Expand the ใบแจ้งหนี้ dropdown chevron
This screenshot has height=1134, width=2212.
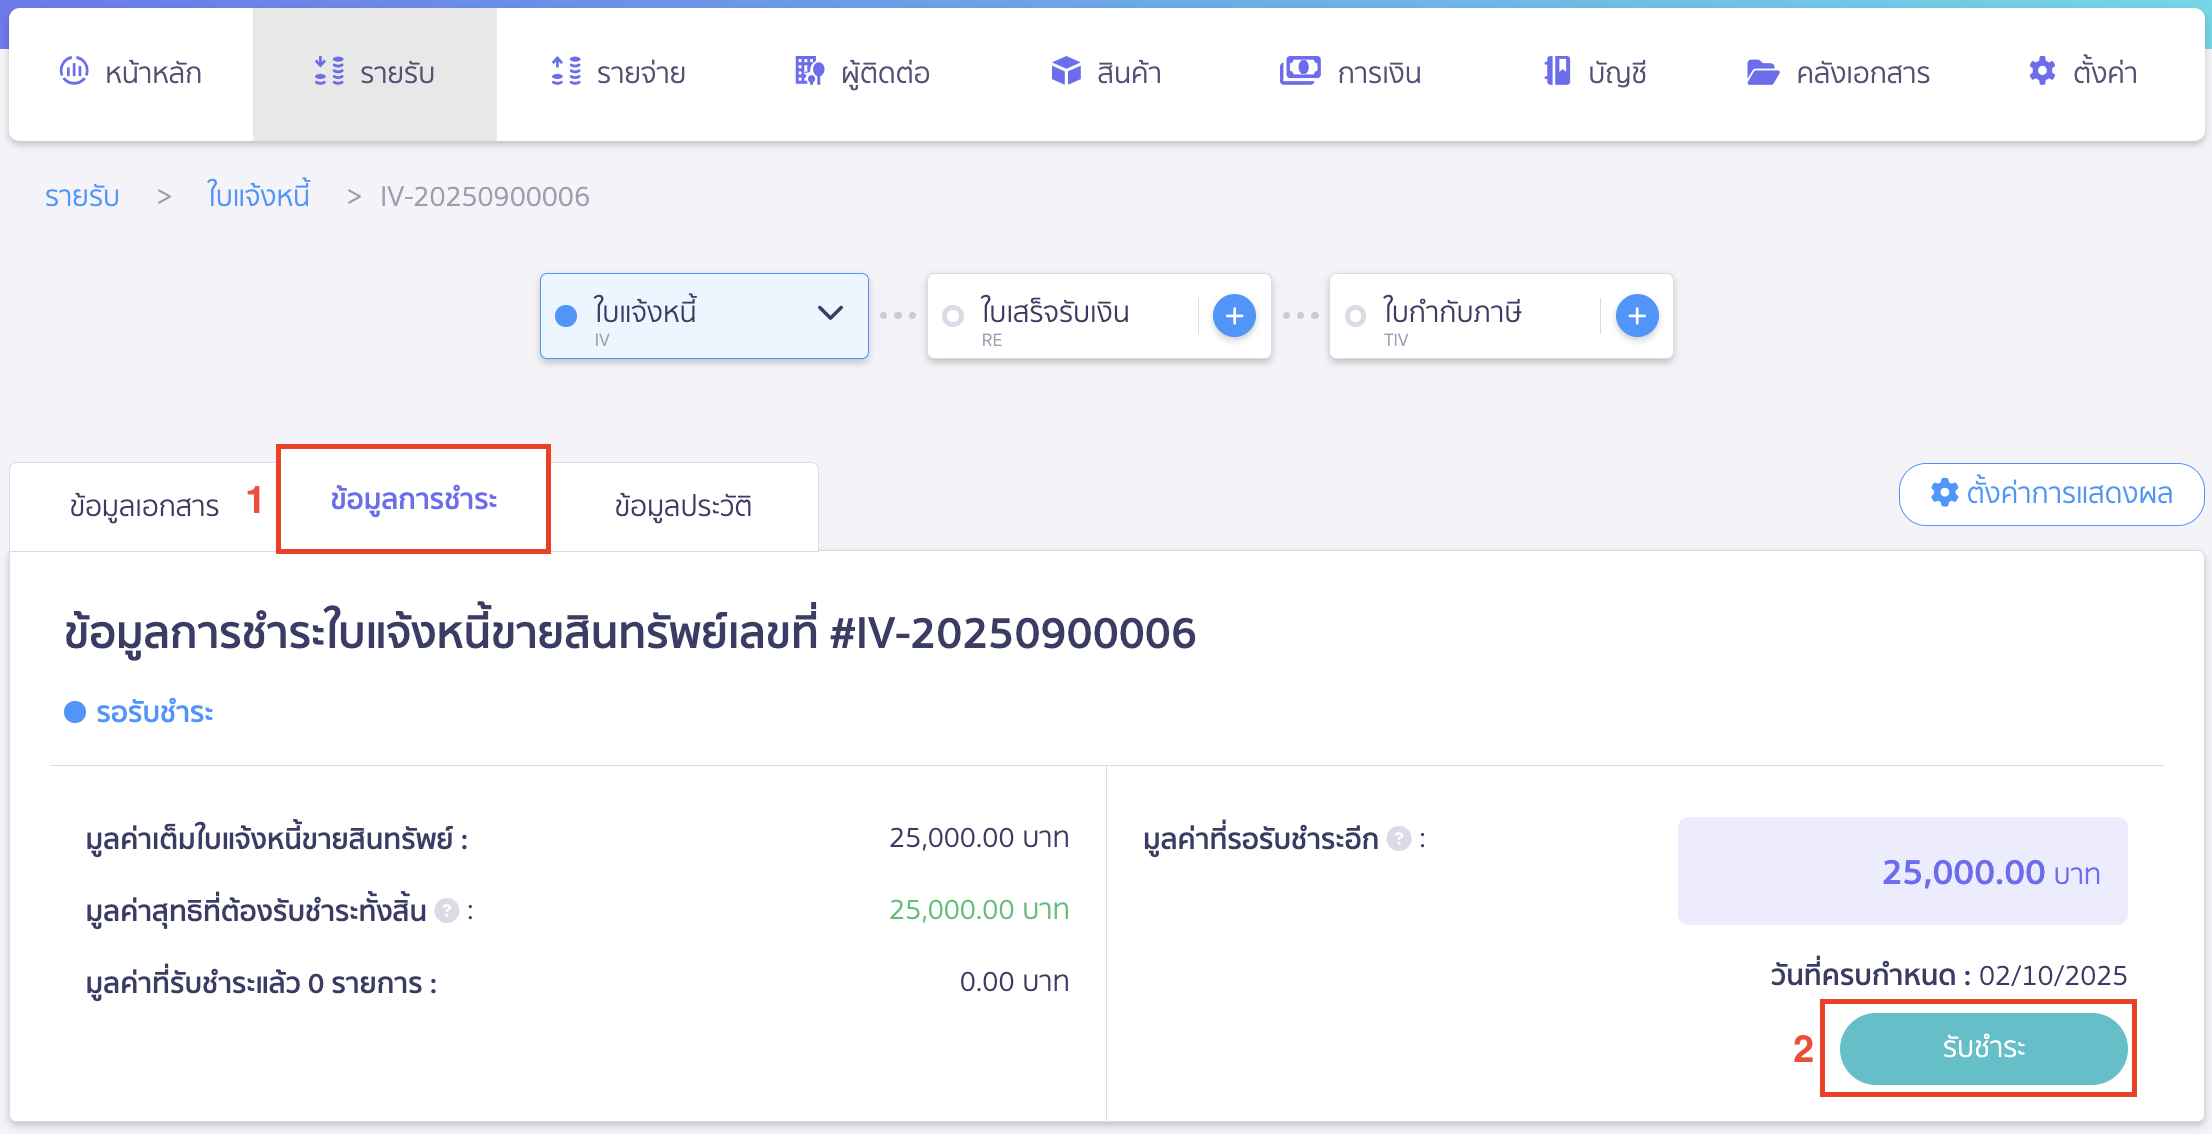pos(829,314)
